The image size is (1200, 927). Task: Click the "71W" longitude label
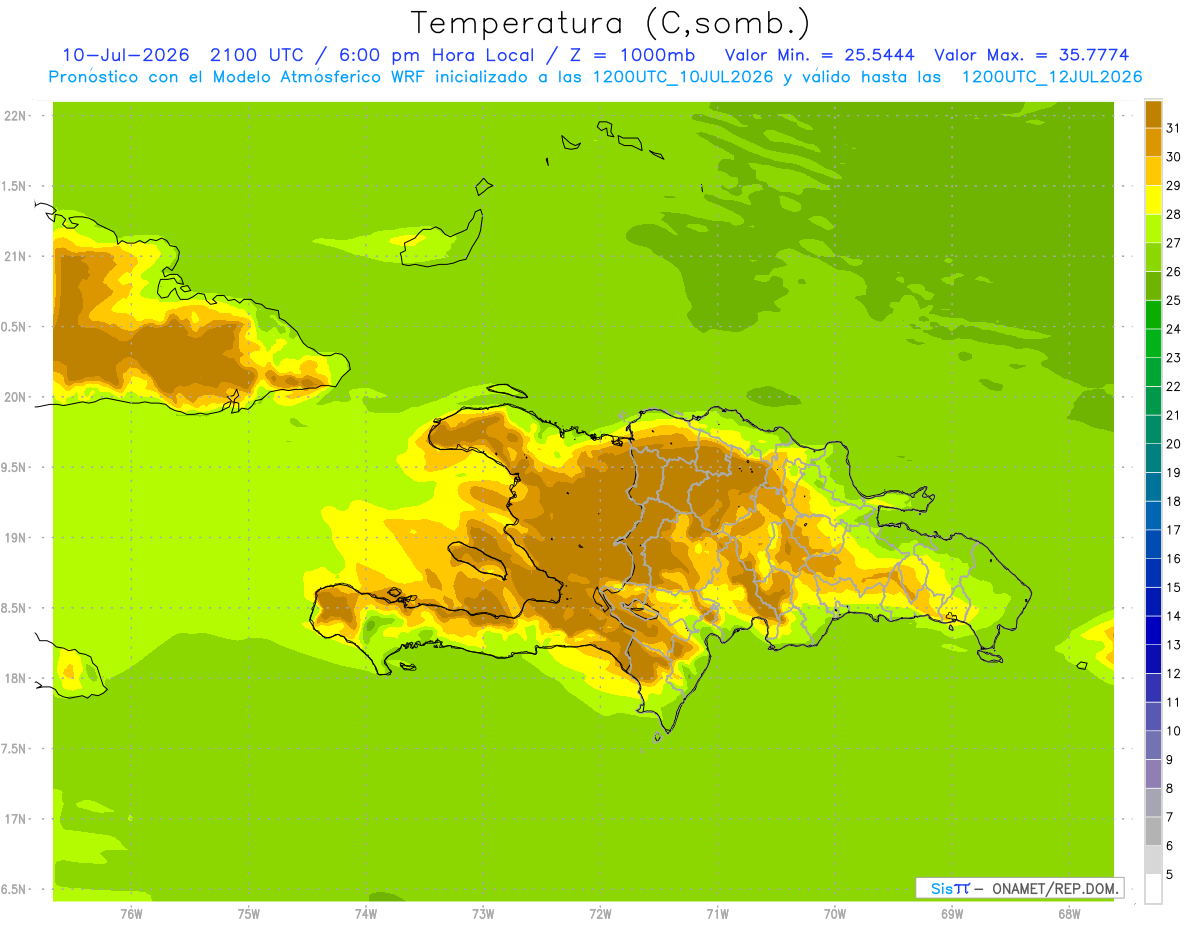[x=717, y=913]
